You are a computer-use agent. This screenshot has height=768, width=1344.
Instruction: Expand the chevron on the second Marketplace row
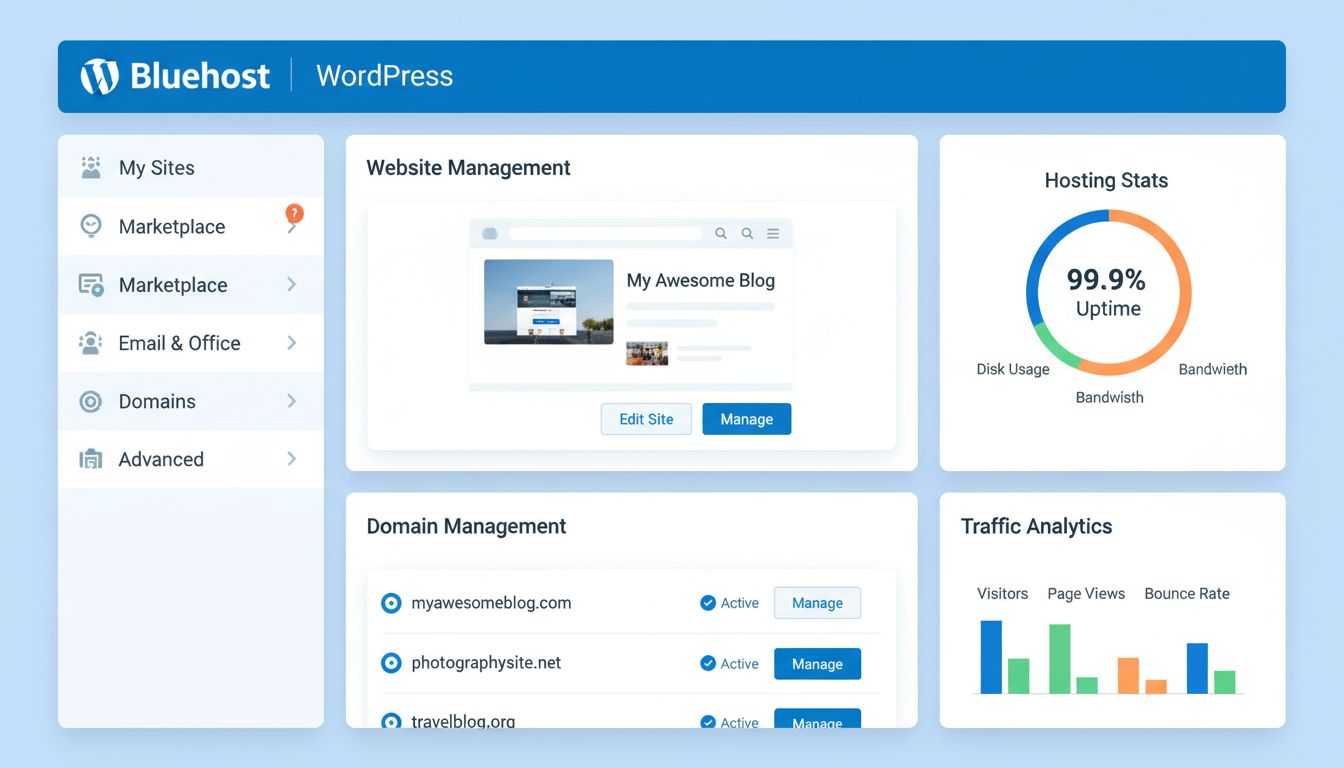[x=292, y=285]
